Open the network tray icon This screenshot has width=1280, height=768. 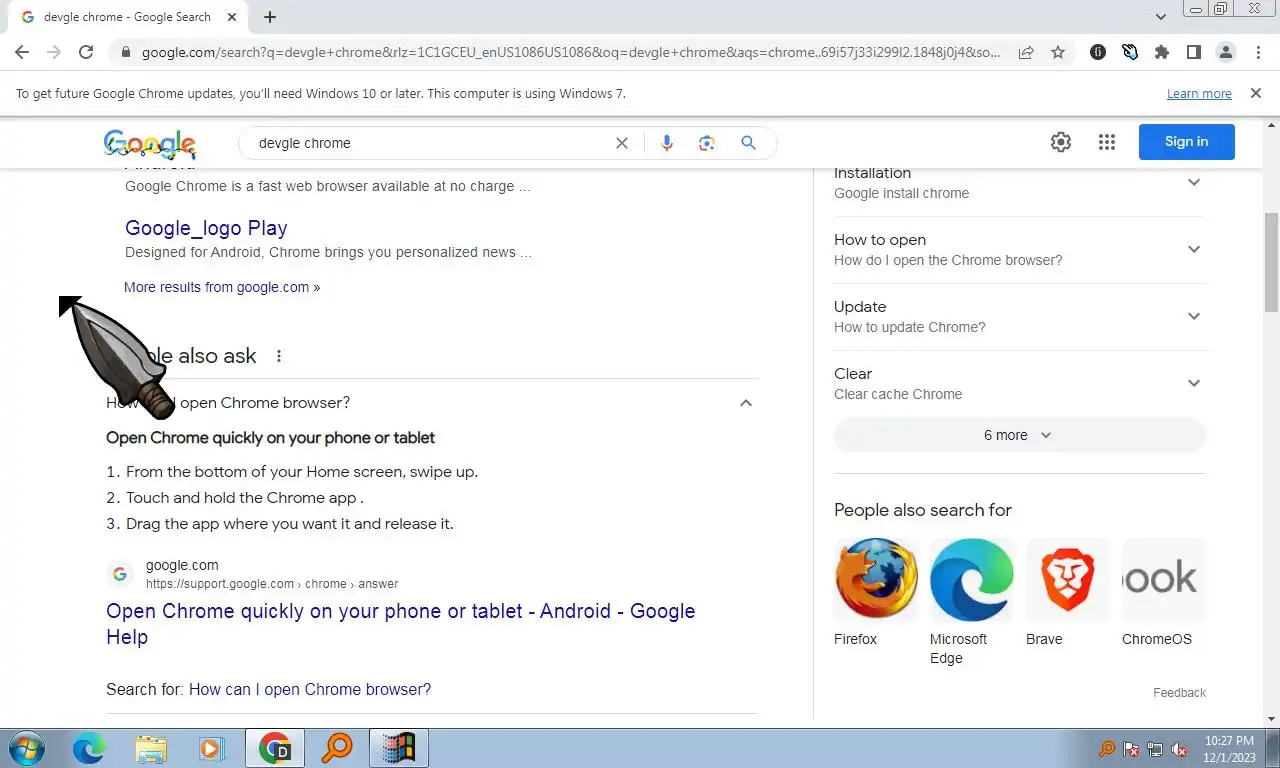coord(1155,749)
